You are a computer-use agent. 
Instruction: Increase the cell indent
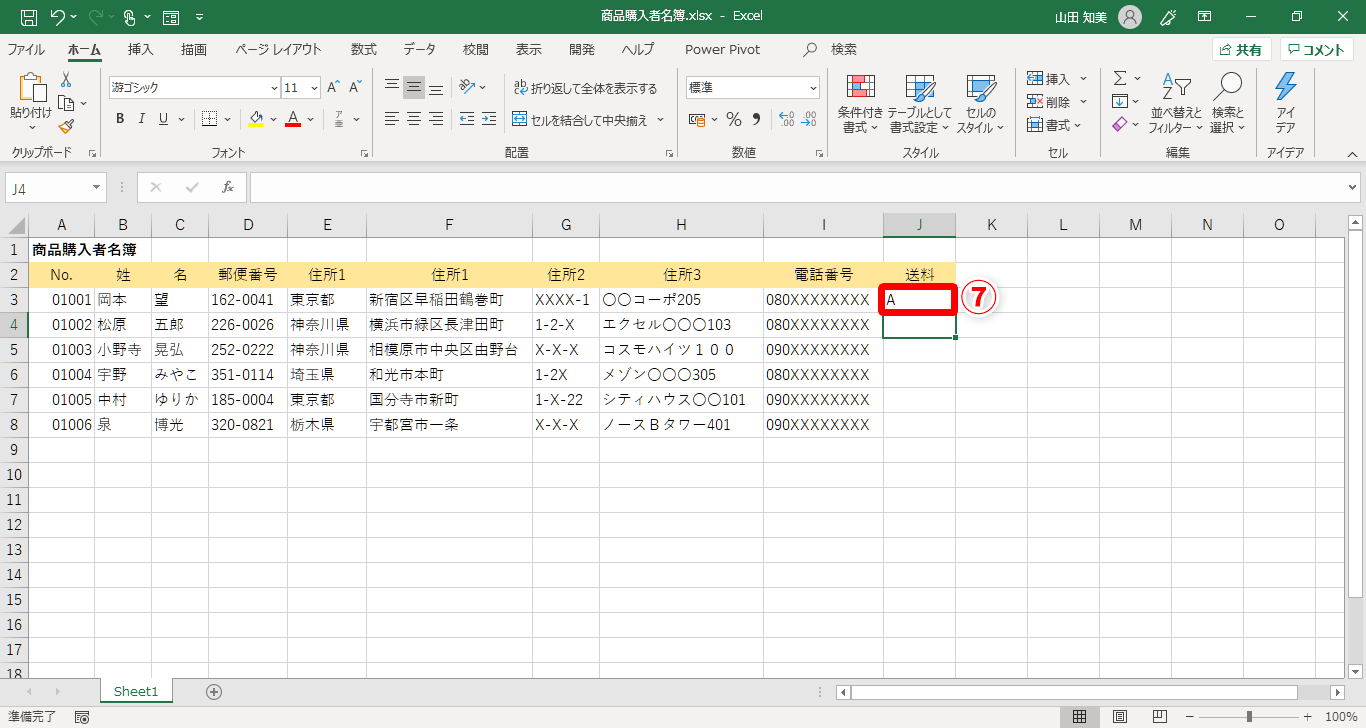(x=488, y=119)
